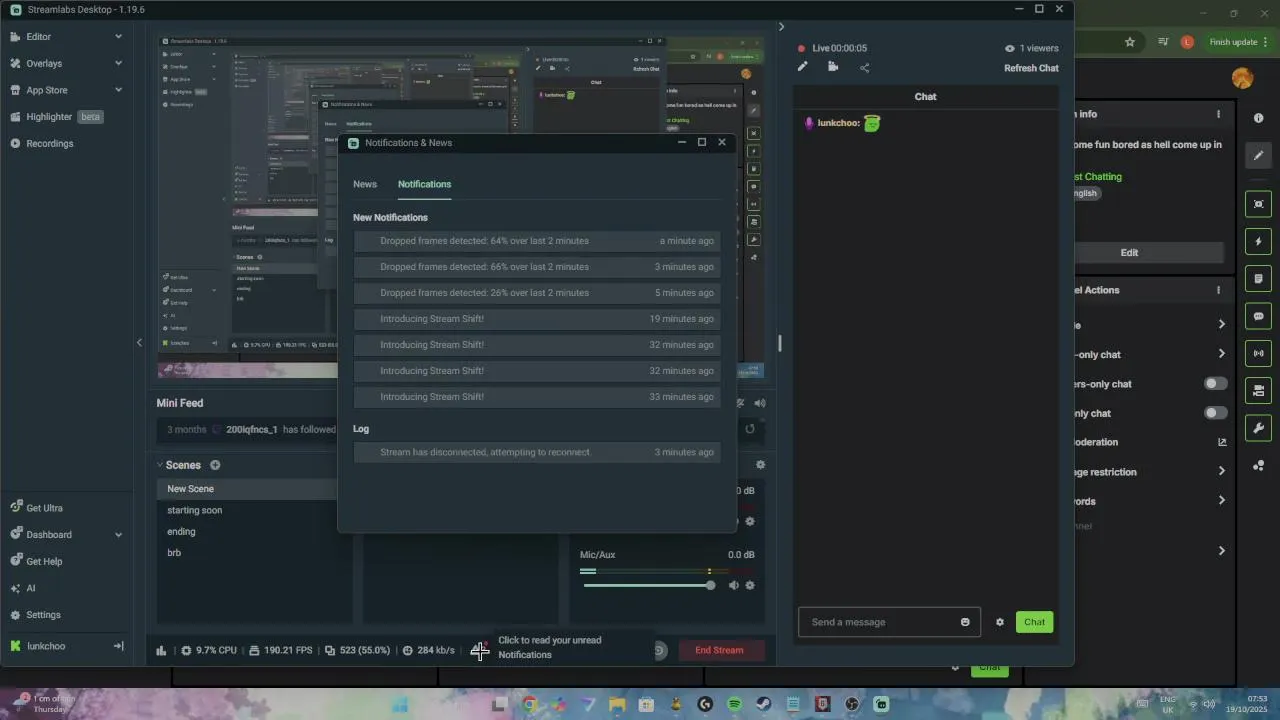Viewport: 1280px width, 720px height.
Task: Click the Editor home icon in sidebar
Action: pyautogui.click(x=15, y=36)
